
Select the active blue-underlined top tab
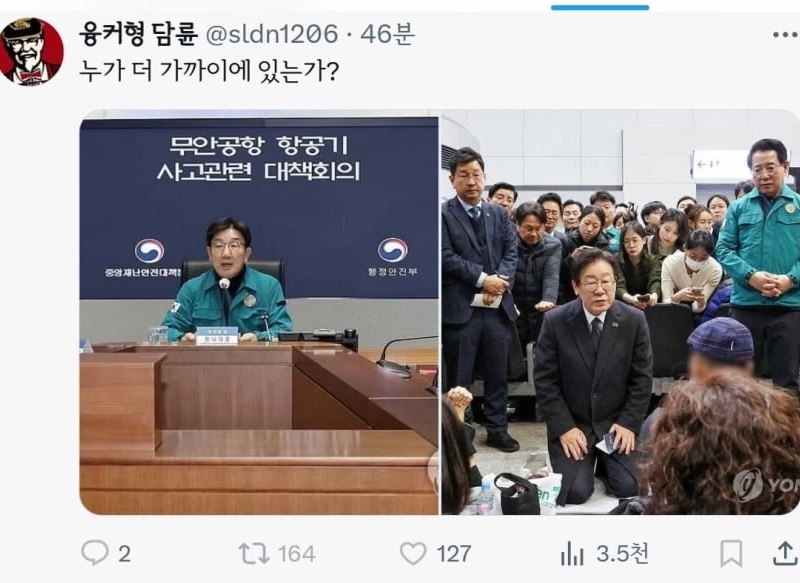click(x=600, y=7)
